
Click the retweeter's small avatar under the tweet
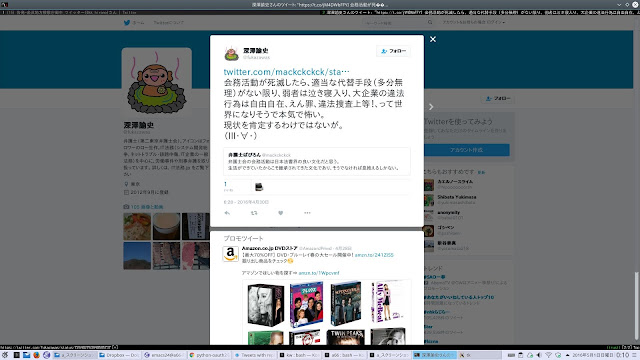coord(259,187)
